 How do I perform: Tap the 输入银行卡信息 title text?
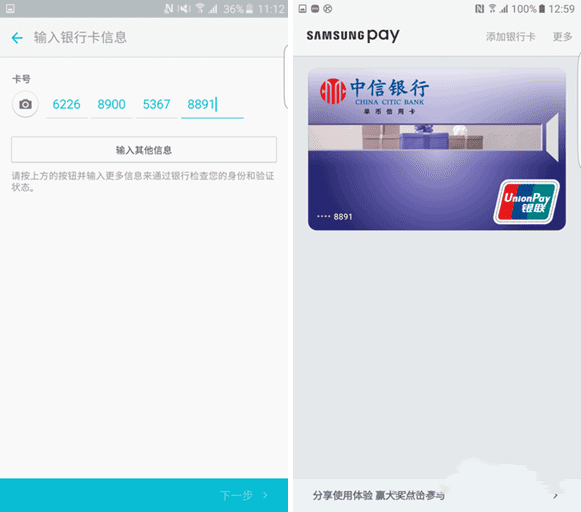(80, 37)
